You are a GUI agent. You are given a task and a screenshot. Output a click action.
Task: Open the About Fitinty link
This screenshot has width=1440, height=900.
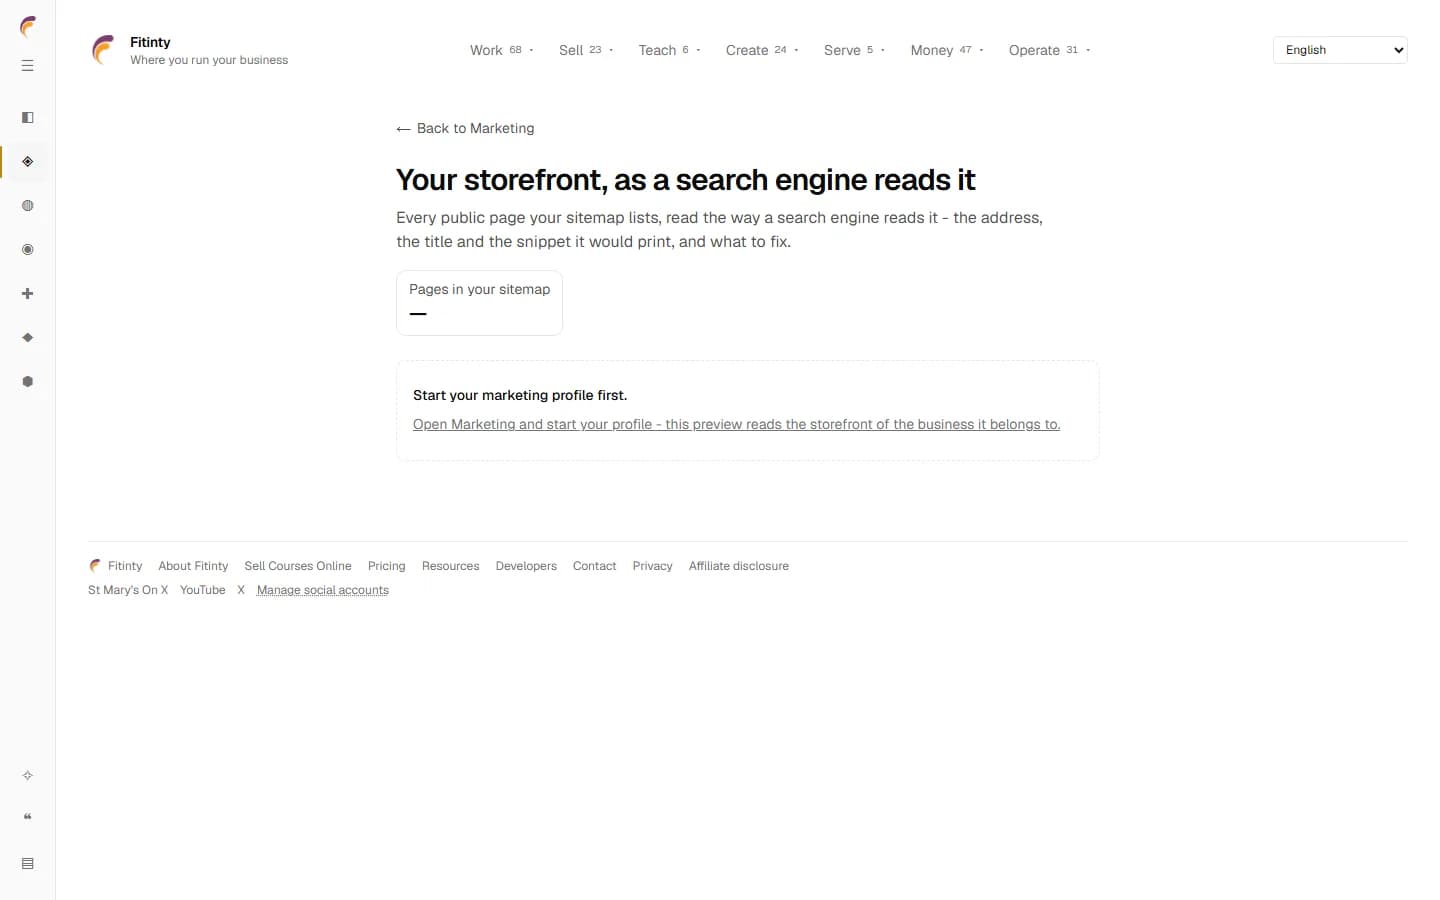coord(193,566)
